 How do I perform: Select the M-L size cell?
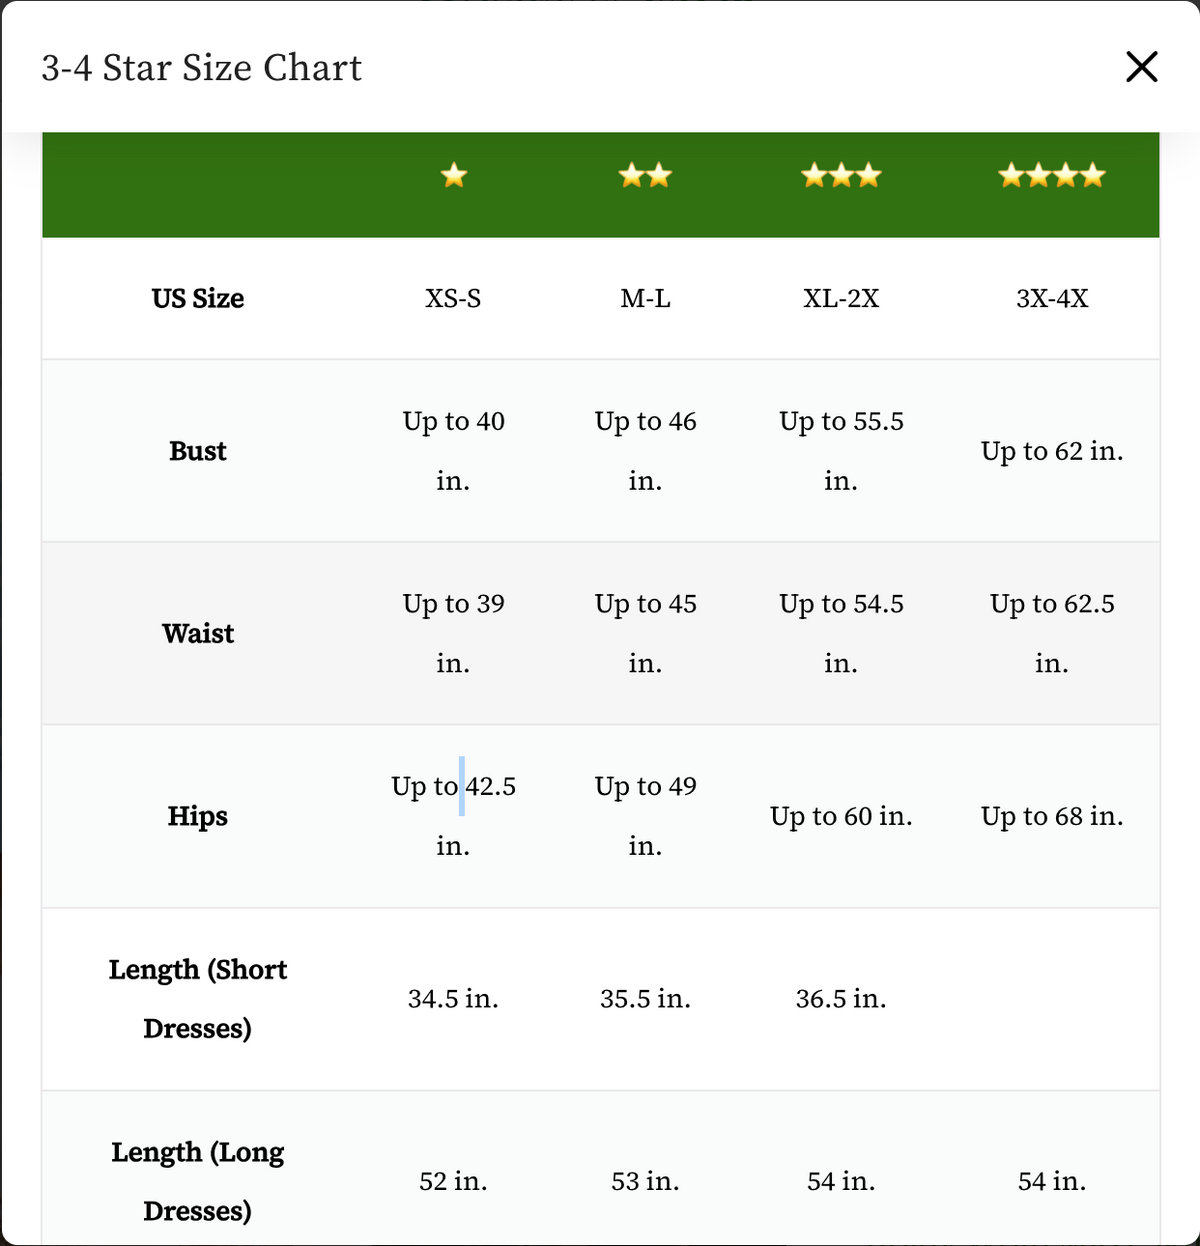[645, 298]
